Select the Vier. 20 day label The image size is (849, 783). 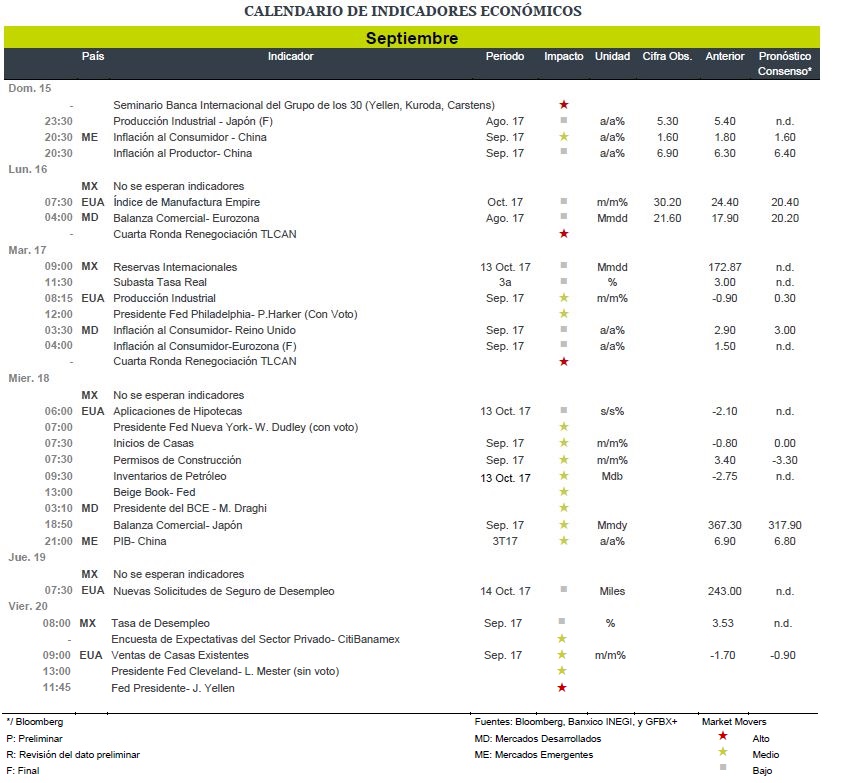pyautogui.click(x=28, y=606)
